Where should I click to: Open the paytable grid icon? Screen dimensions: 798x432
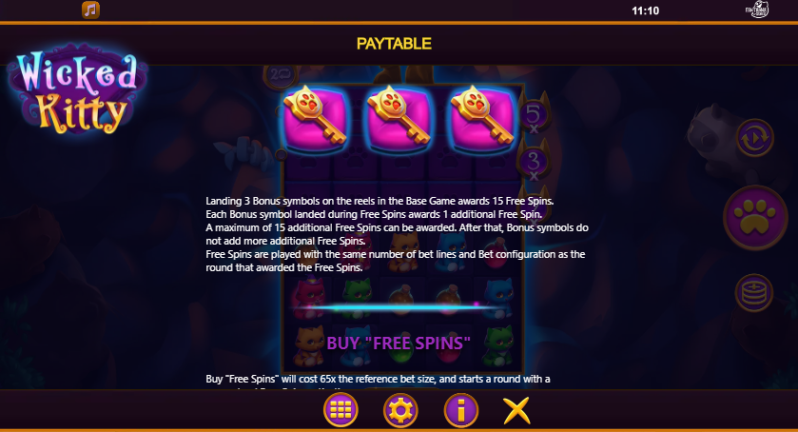coord(340,410)
